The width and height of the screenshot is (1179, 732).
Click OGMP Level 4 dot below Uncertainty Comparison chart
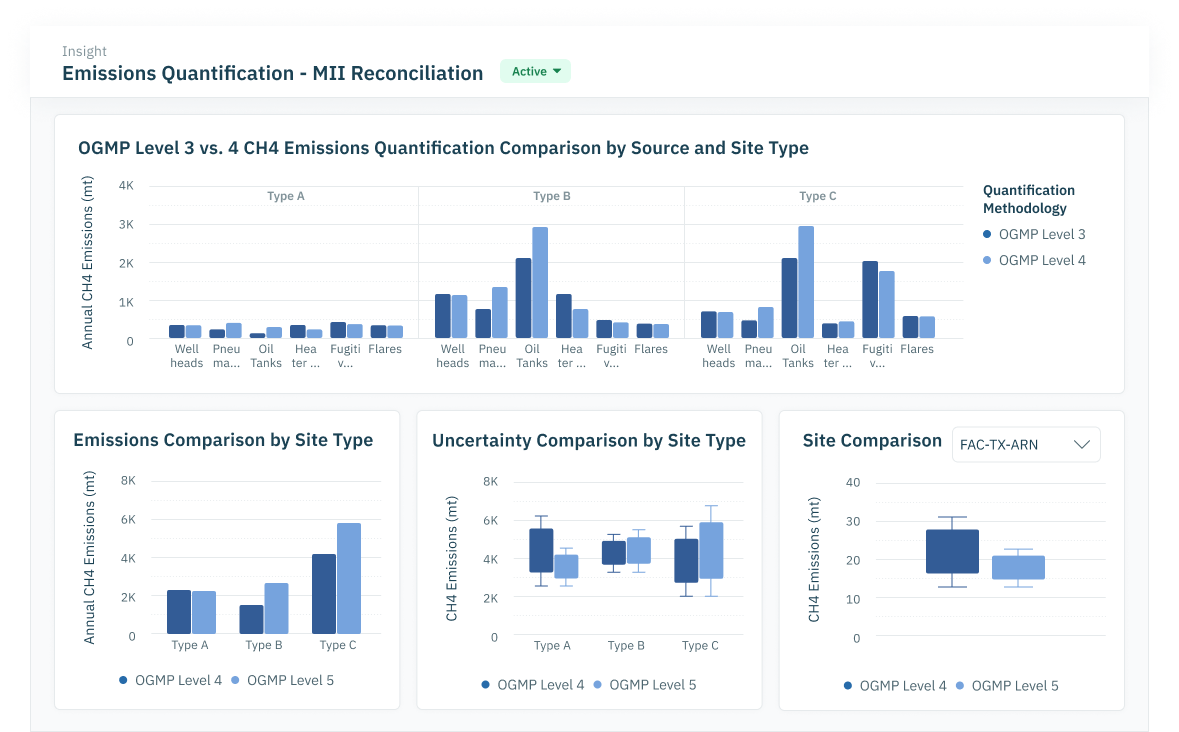(x=484, y=685)
